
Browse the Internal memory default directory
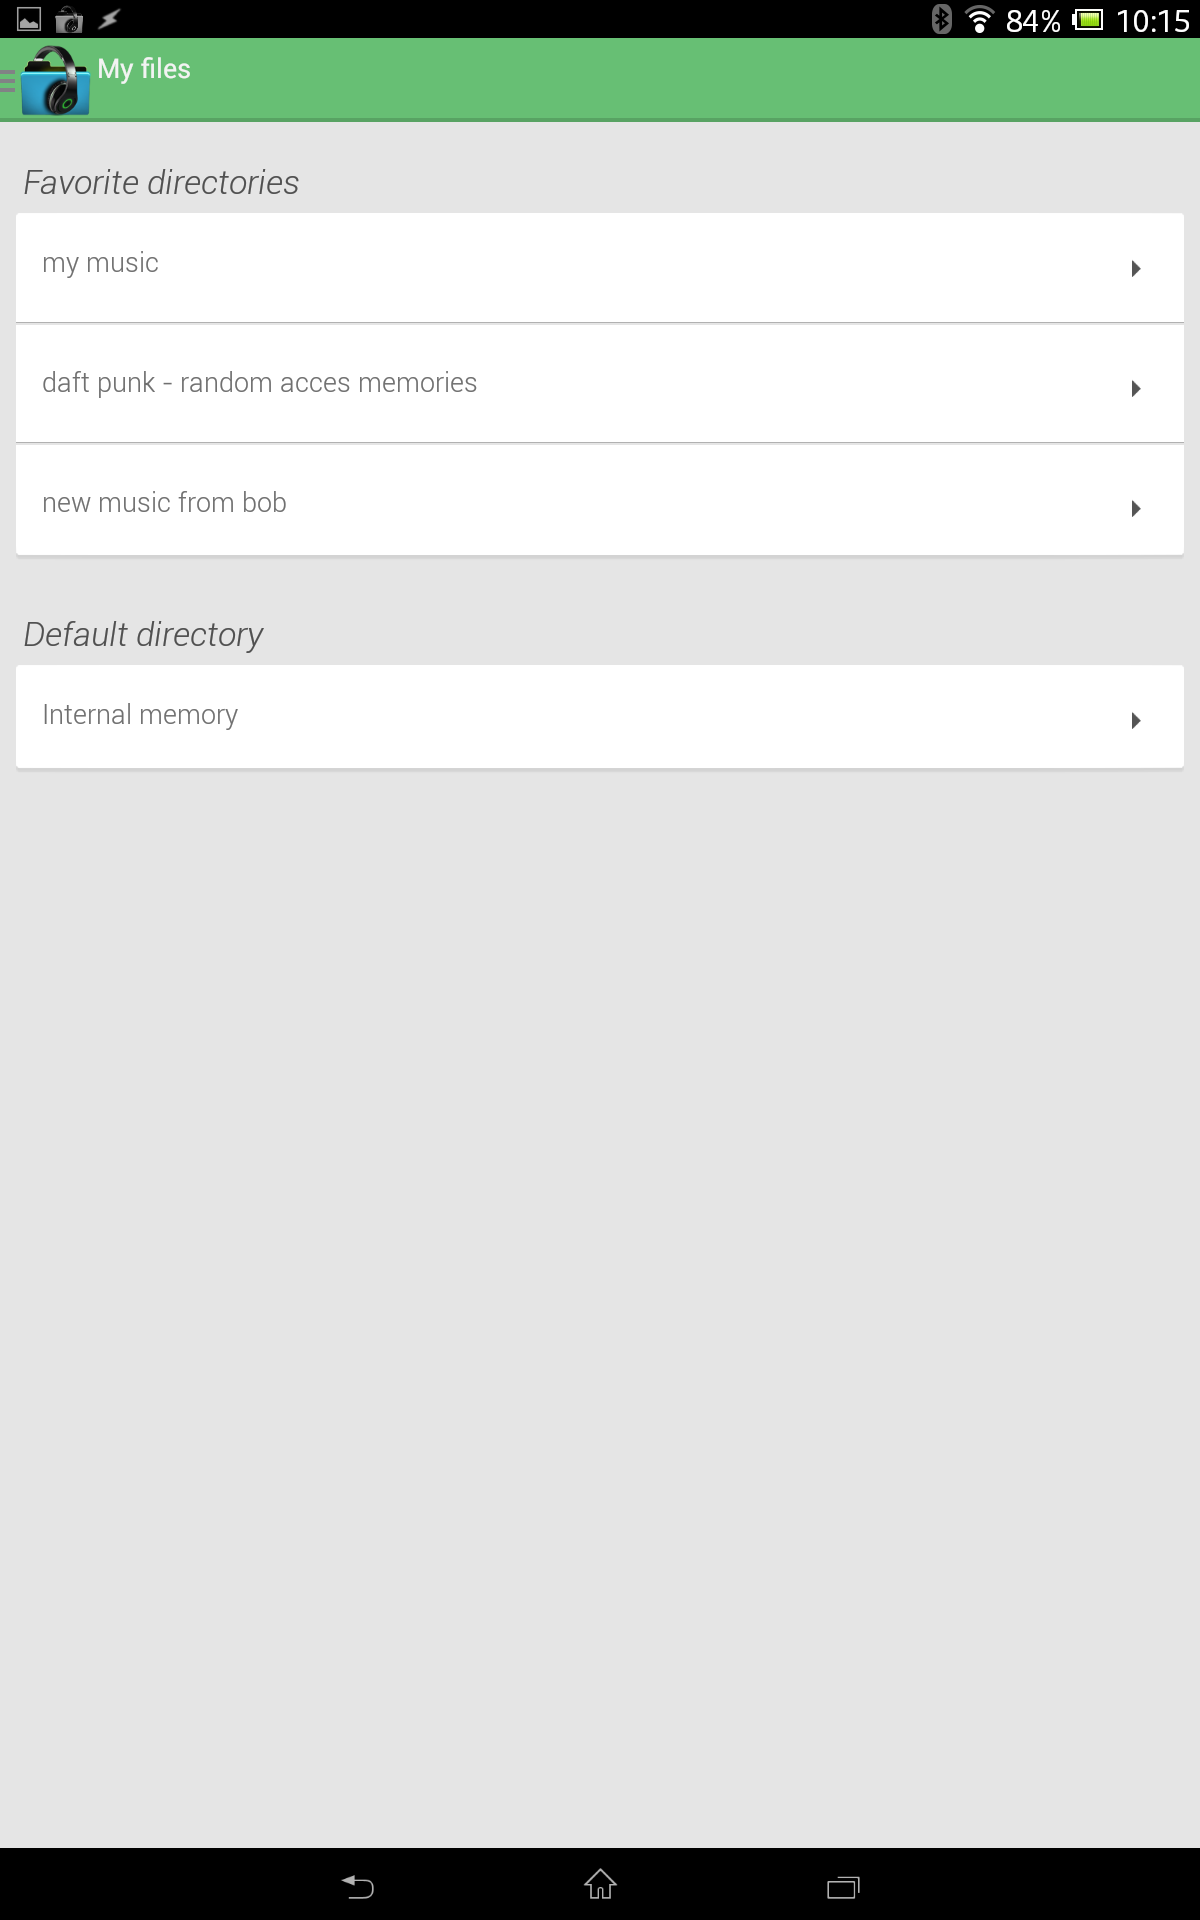pyautogui.click(x=140, y=715)
